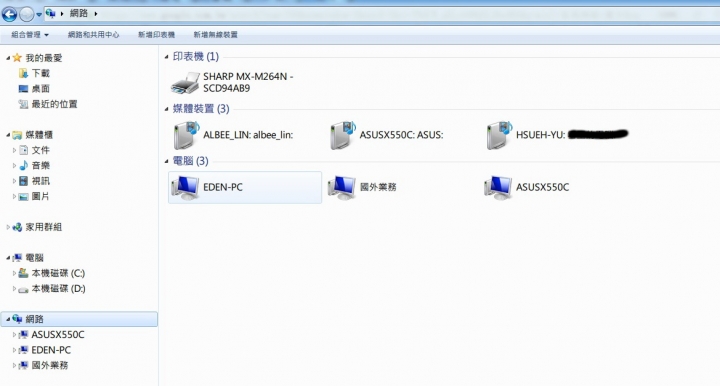Expand 國外業務 node in sidebar

[x=14, y=366]
